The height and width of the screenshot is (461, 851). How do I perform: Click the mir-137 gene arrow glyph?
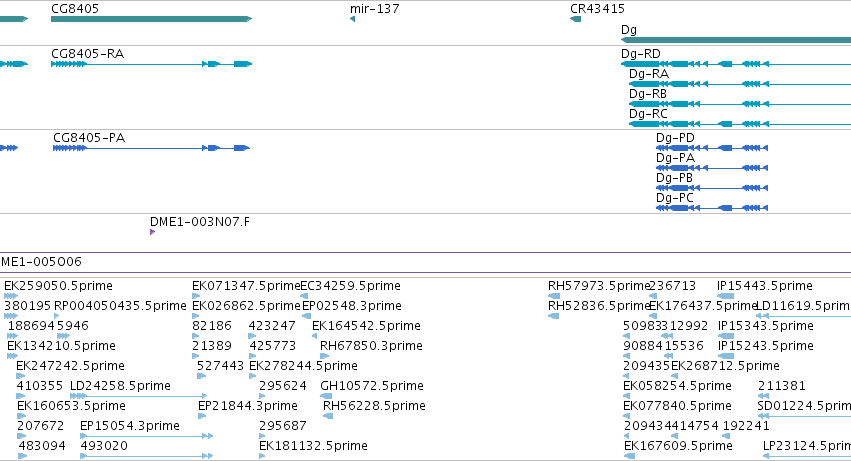(x=353, y=19)
